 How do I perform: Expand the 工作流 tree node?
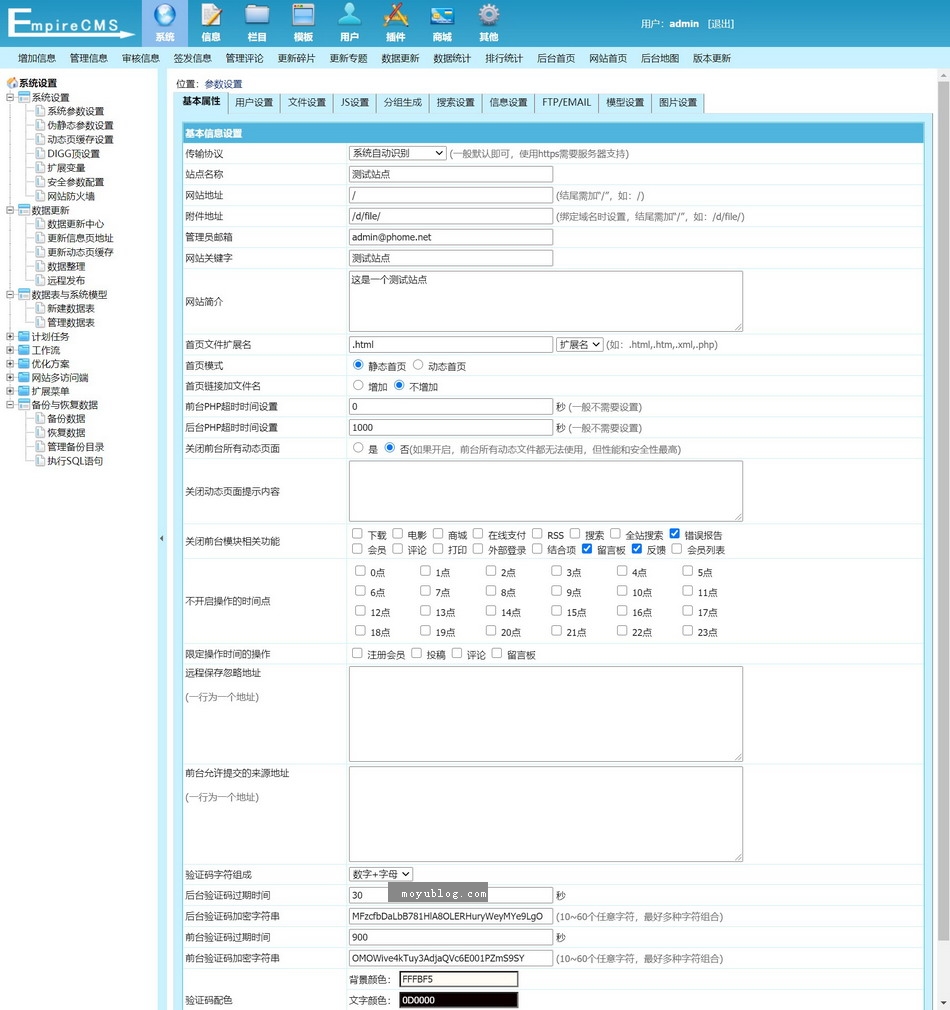pyautogui.click(x=10, y=350)
